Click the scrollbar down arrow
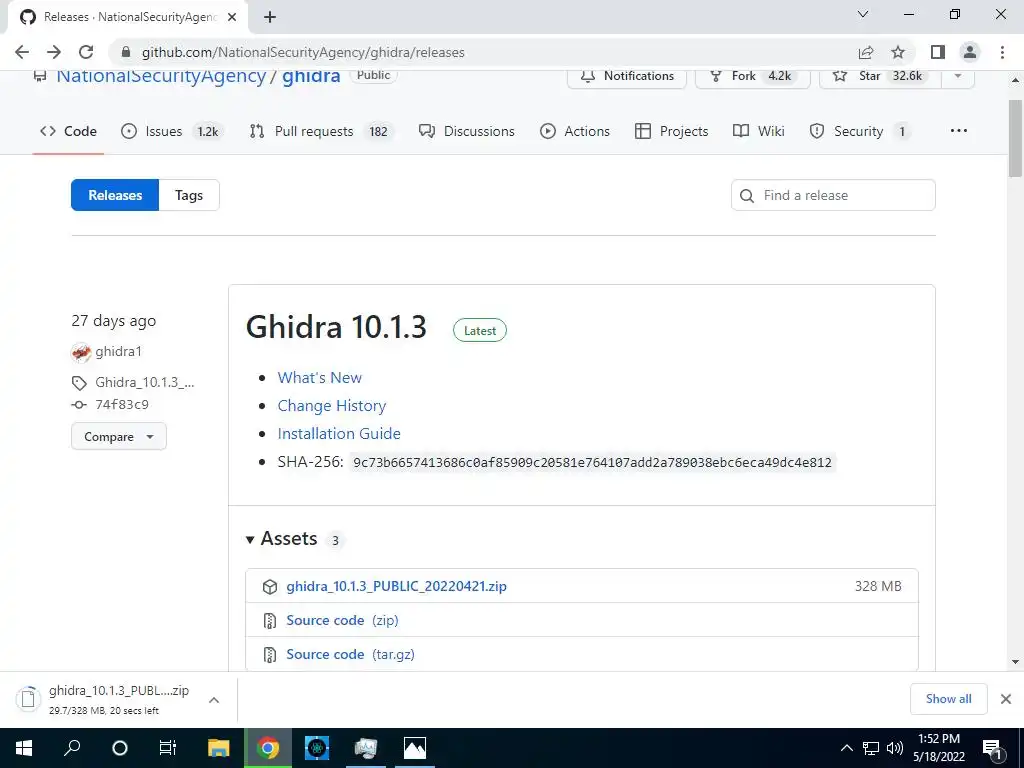Image resolution: width=1024 pixels, height=768 pixels. 1015,662
